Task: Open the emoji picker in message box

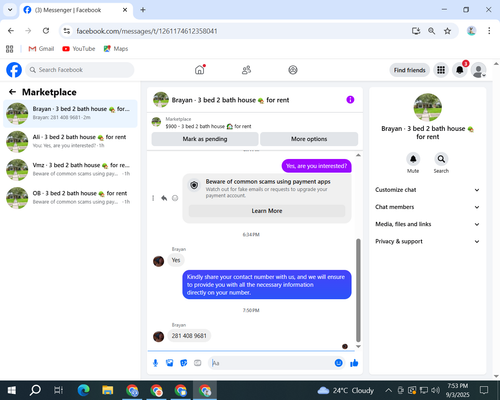Action: coord(338,363)
